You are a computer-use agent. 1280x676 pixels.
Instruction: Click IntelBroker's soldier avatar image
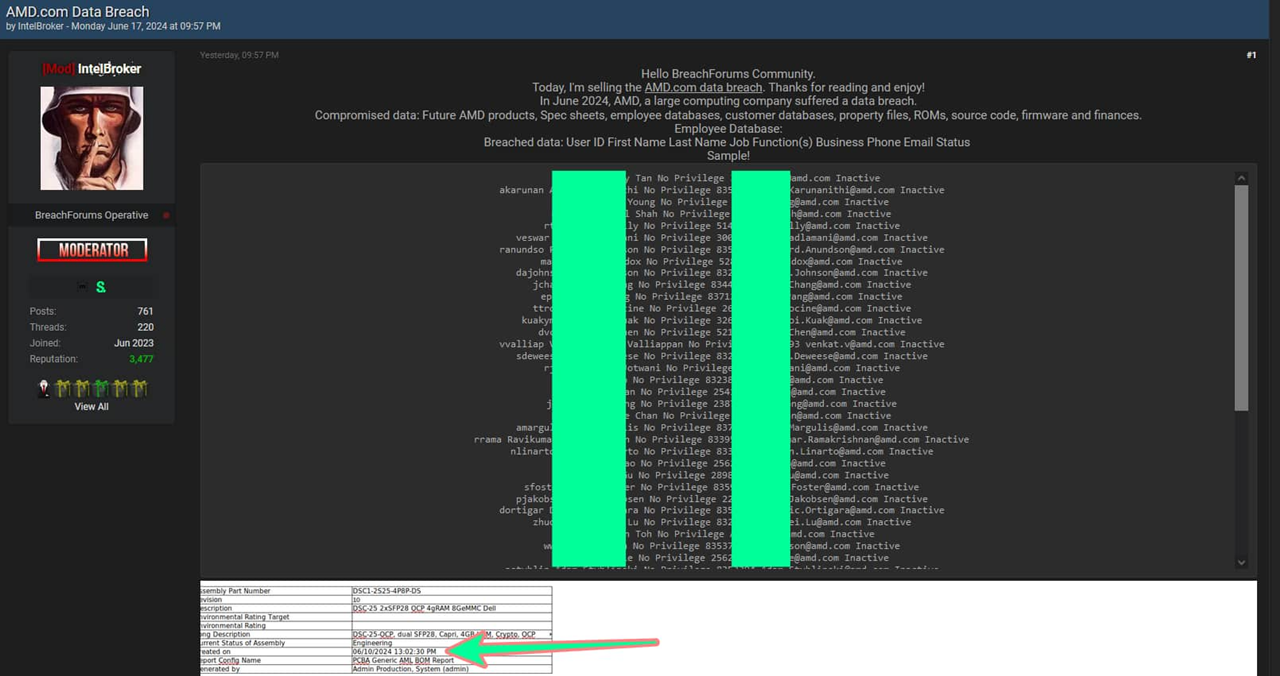coord(91,137)
